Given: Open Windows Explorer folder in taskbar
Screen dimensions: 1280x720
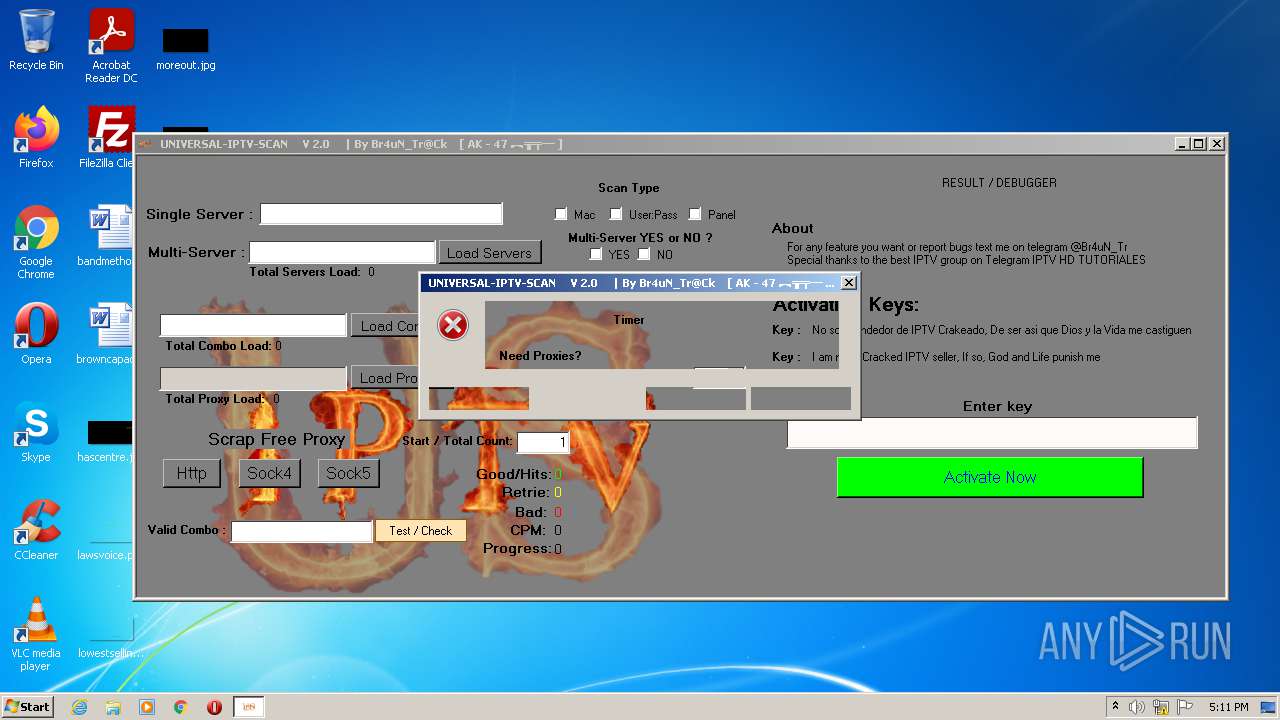Looking at the screenshot, I should coord(113,707).
